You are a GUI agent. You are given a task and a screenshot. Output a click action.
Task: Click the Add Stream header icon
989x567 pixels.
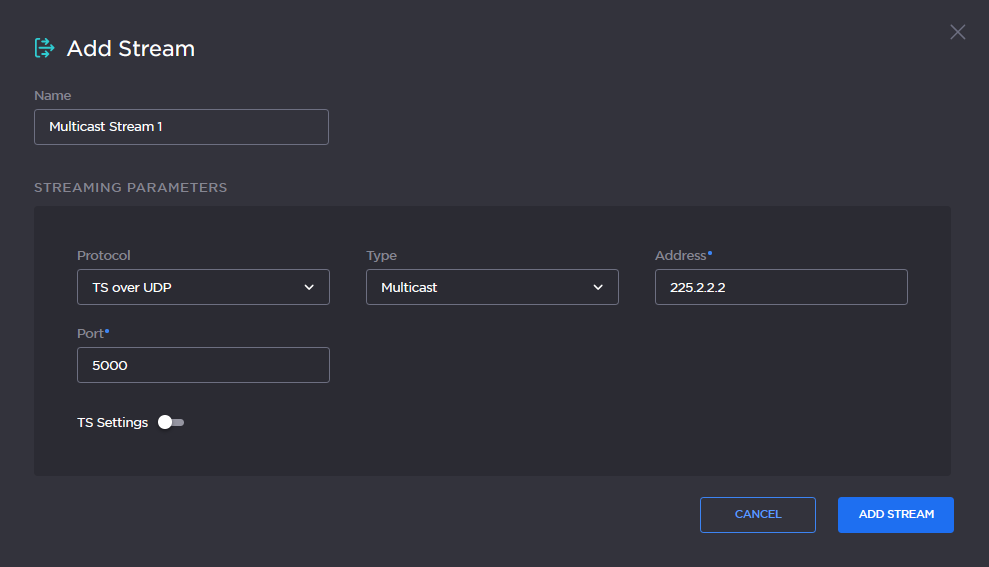[44, 48]
